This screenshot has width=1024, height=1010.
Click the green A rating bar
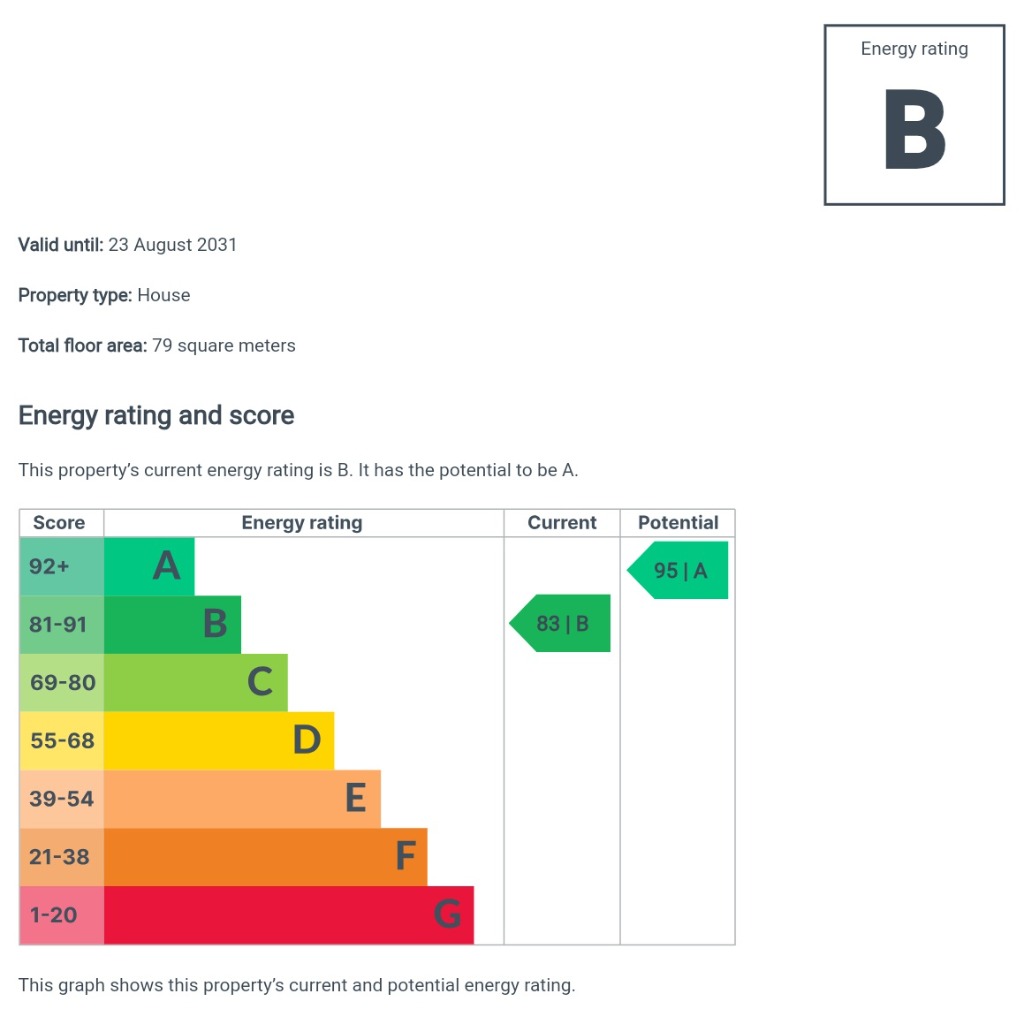(x=150, y=567)
